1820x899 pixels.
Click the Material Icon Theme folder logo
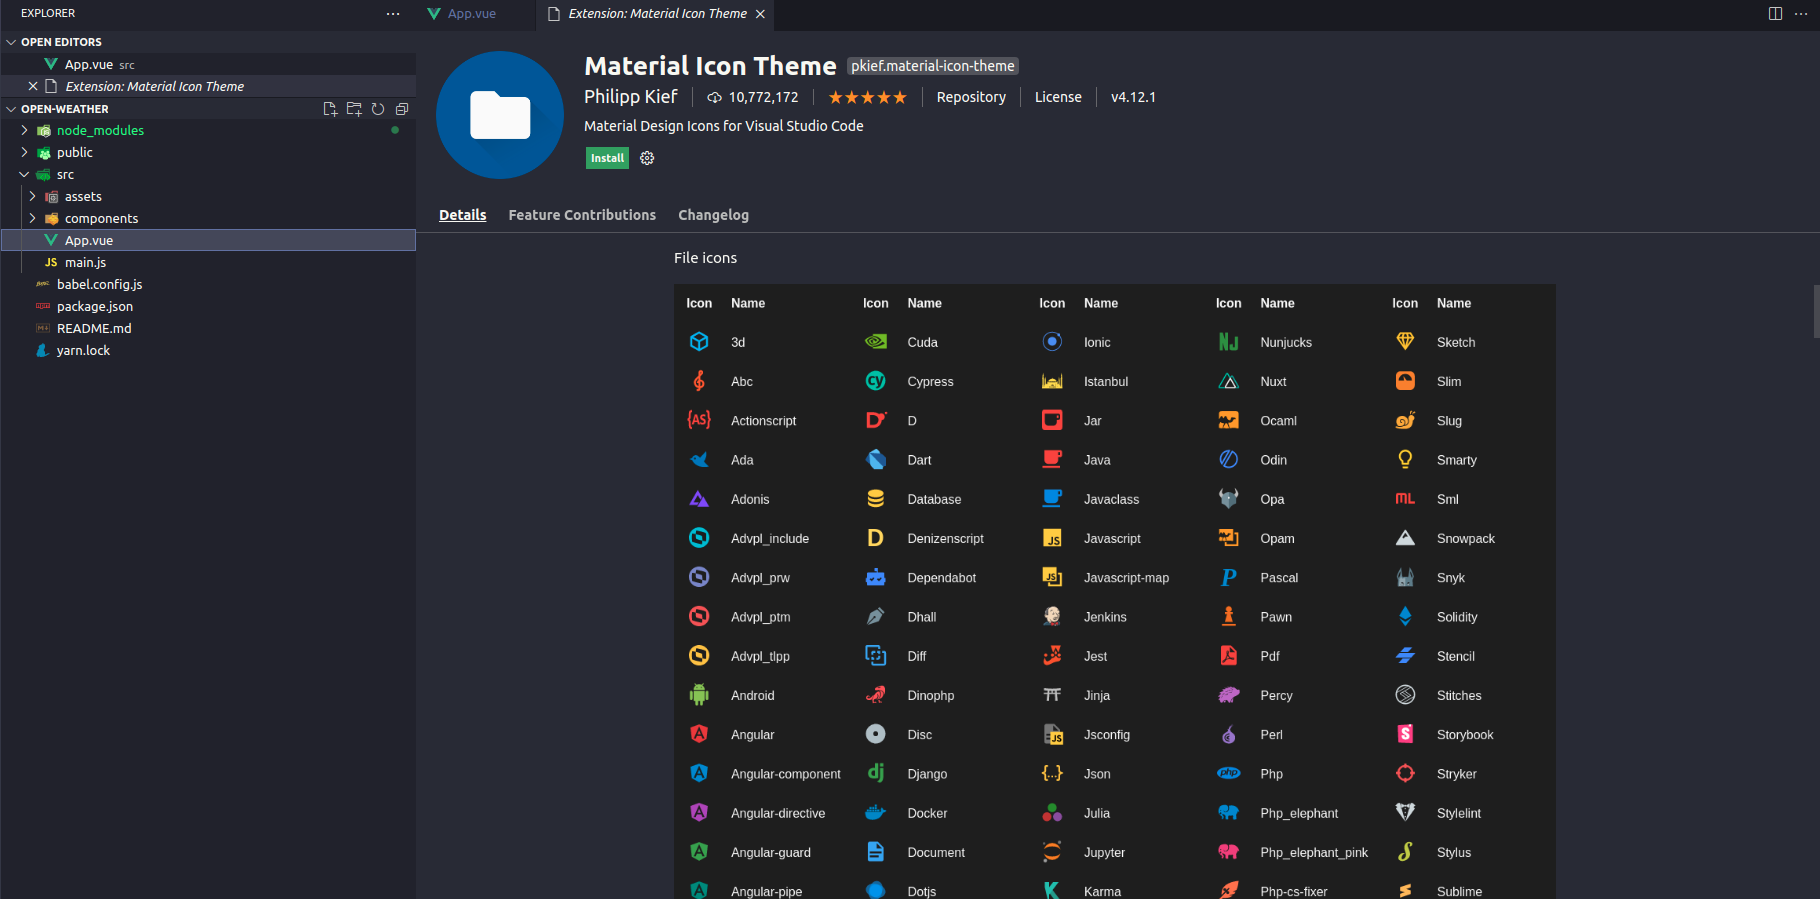pyautogui.click(x=500, y=115)
